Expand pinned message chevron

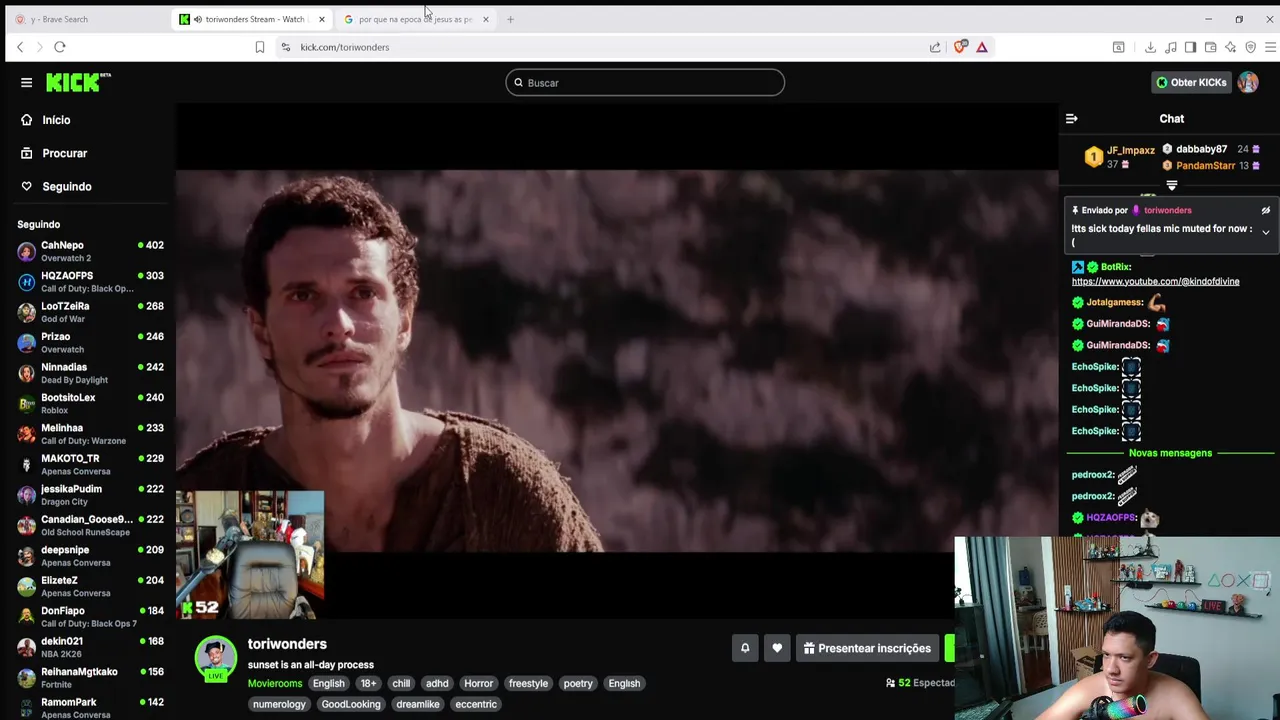pos(1265,232)
